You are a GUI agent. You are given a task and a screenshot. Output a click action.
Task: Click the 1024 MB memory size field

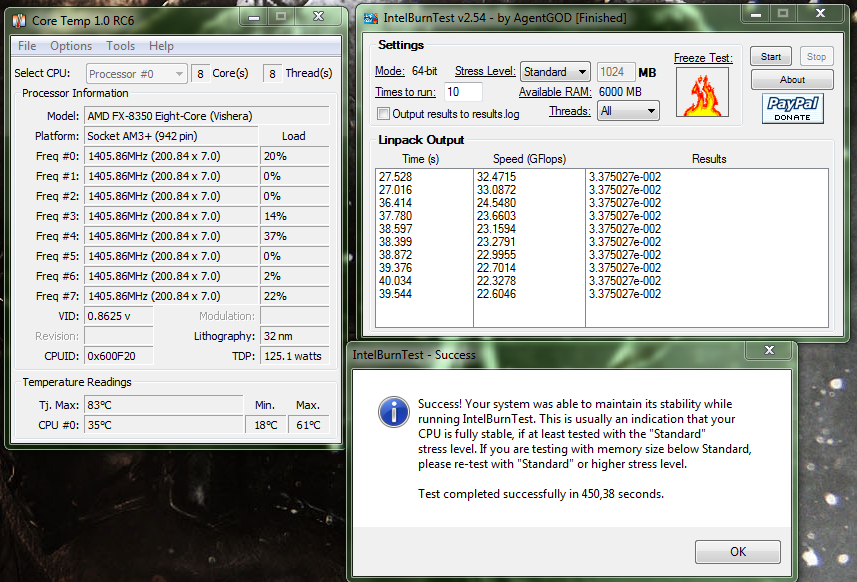[616, 72]
